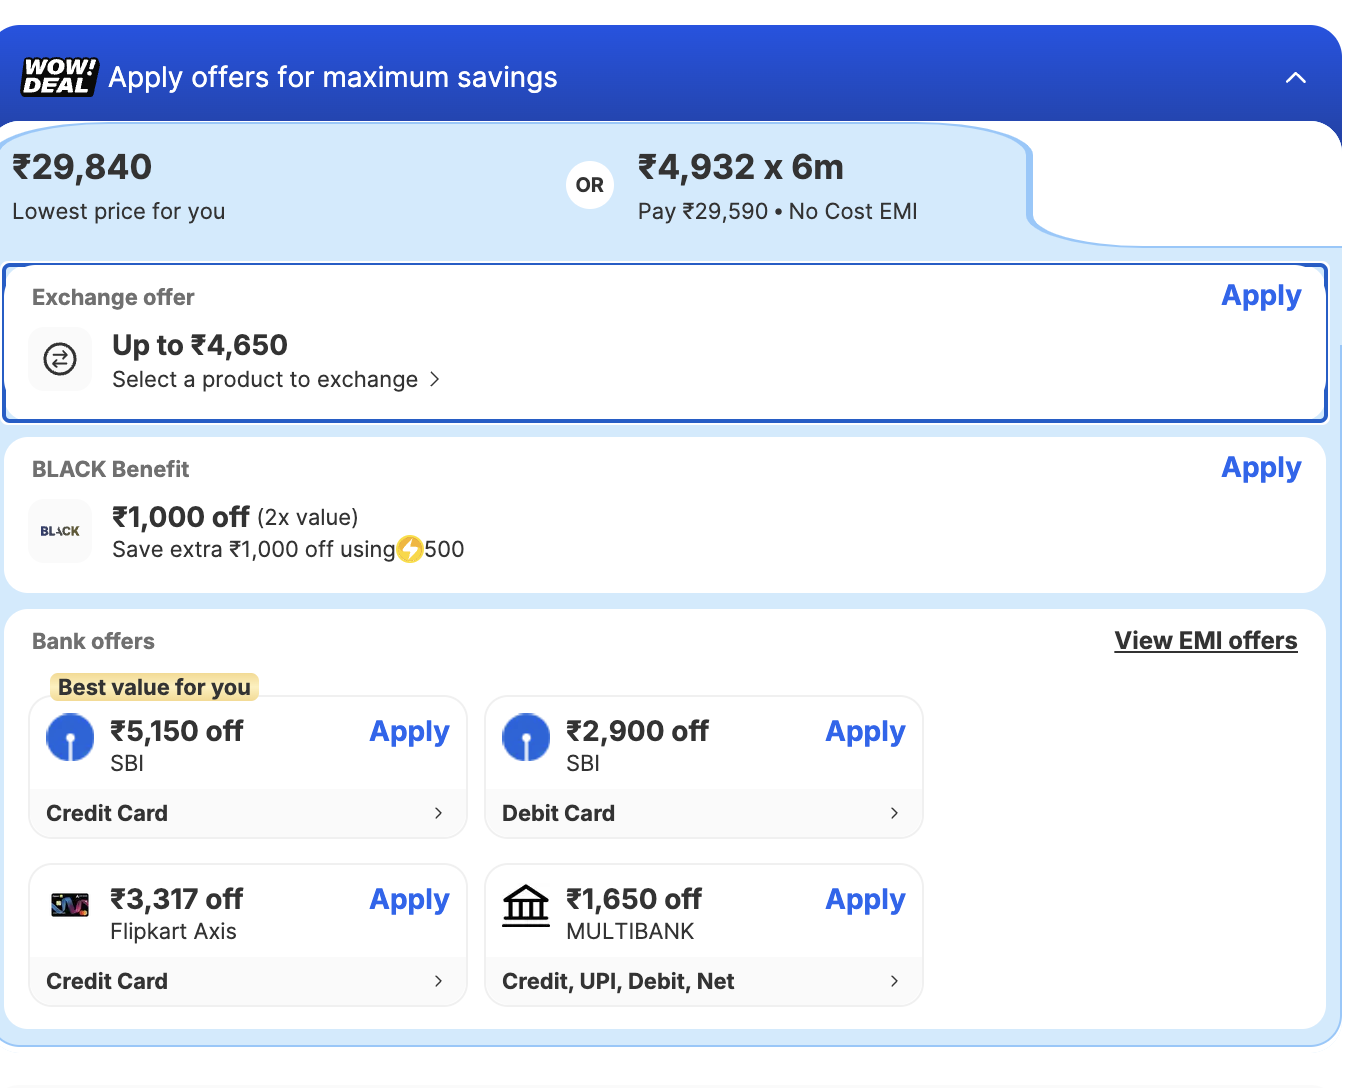Expand Credit, UPI, Debit, Net details

894,981
